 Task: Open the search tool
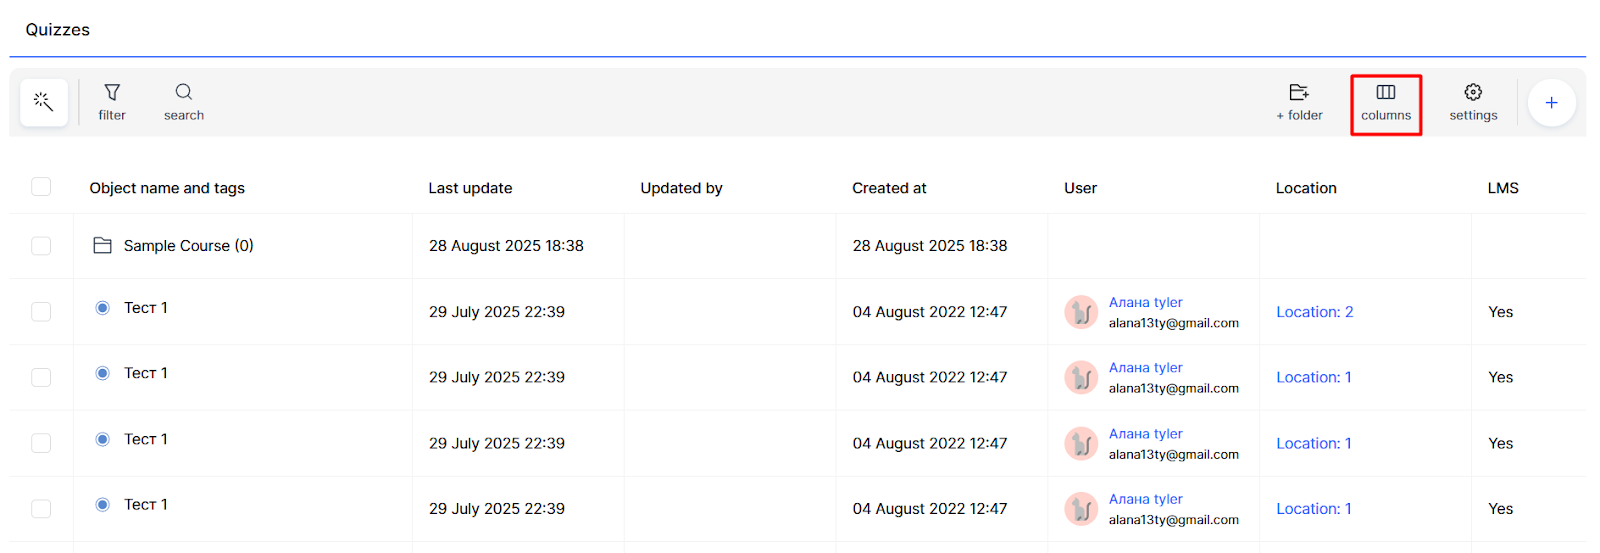[184, 102]
